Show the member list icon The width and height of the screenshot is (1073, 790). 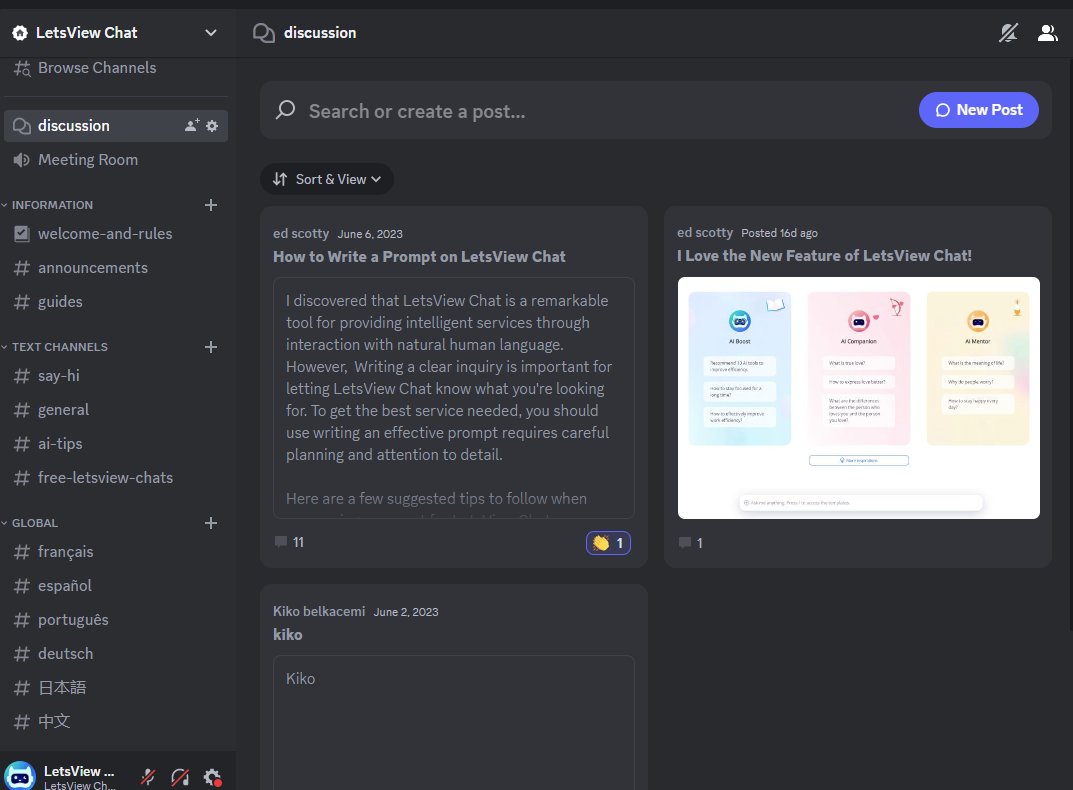(x=1047, y=33)
